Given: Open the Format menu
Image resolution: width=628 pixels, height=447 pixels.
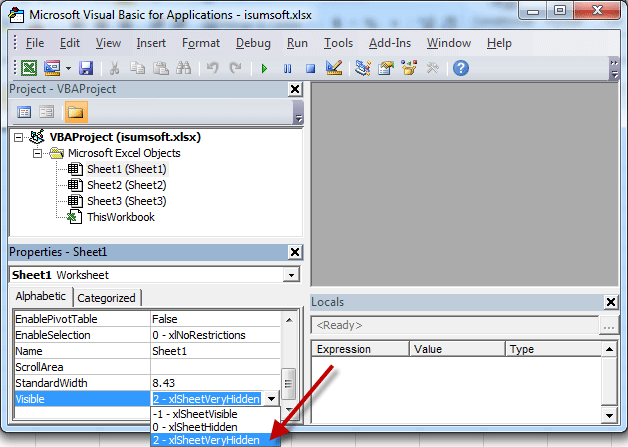Looking at the screenshot, I should coord(201,43).
